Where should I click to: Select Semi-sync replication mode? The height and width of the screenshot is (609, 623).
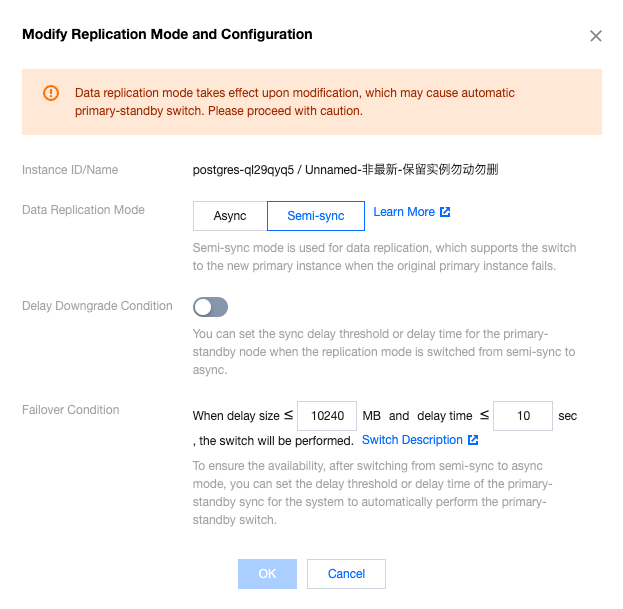pos(316,216)
